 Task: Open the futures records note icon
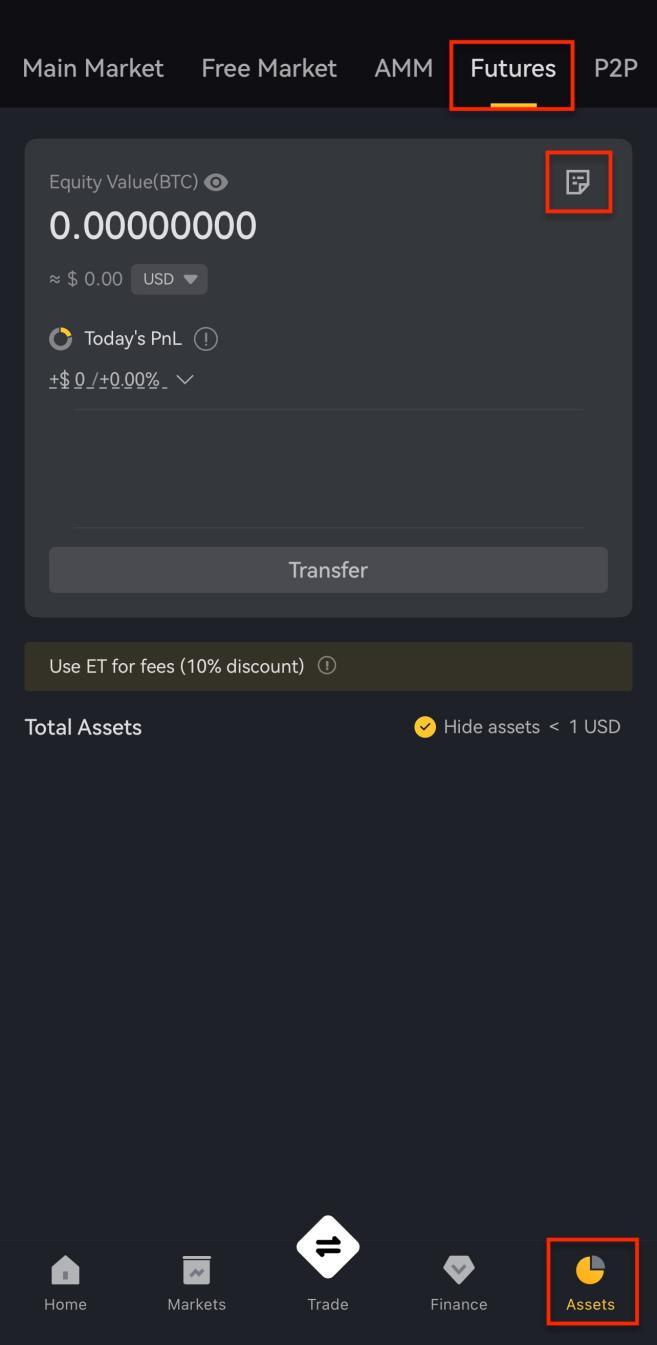click(x=578, y=182)
